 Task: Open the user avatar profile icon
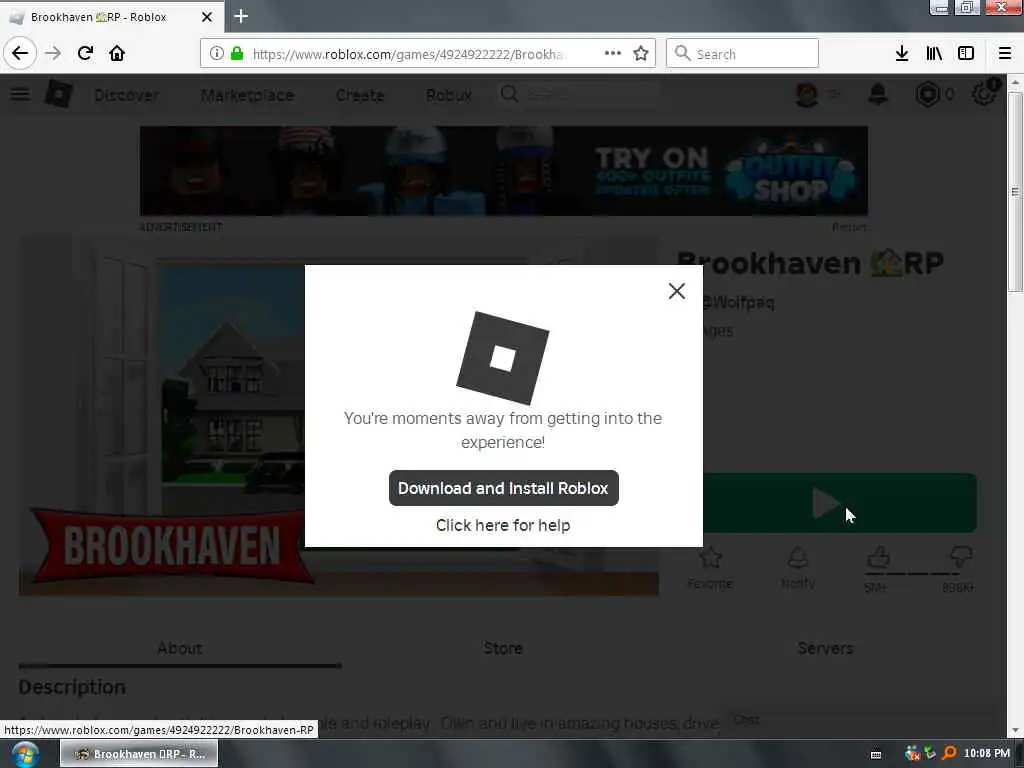click(x=807, y=95)
